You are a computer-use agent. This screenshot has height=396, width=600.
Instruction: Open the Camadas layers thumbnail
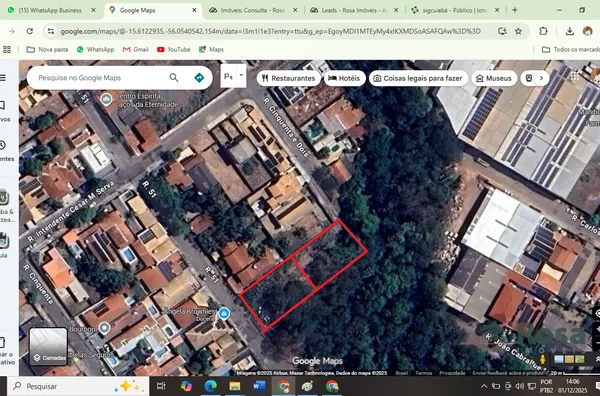click(48, 346)
